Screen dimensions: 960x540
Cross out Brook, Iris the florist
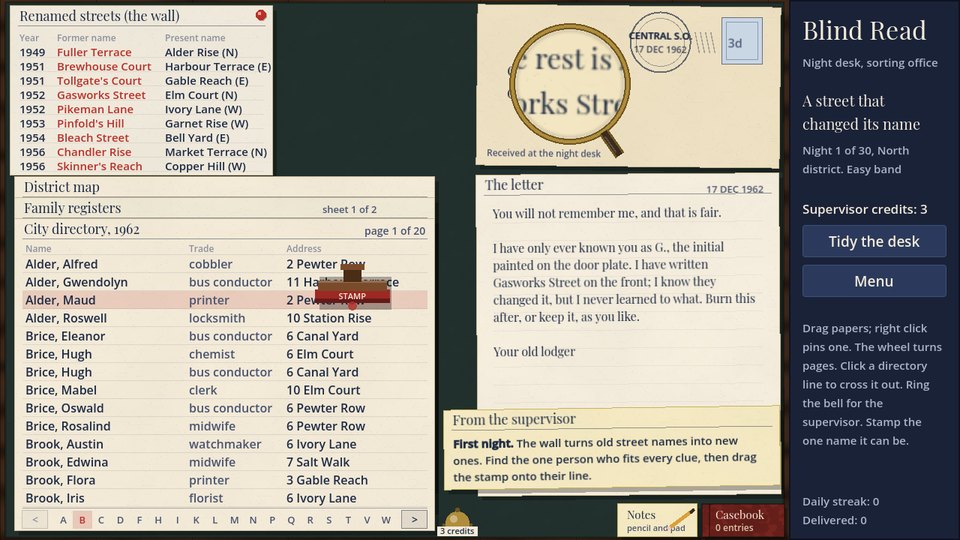225,498
